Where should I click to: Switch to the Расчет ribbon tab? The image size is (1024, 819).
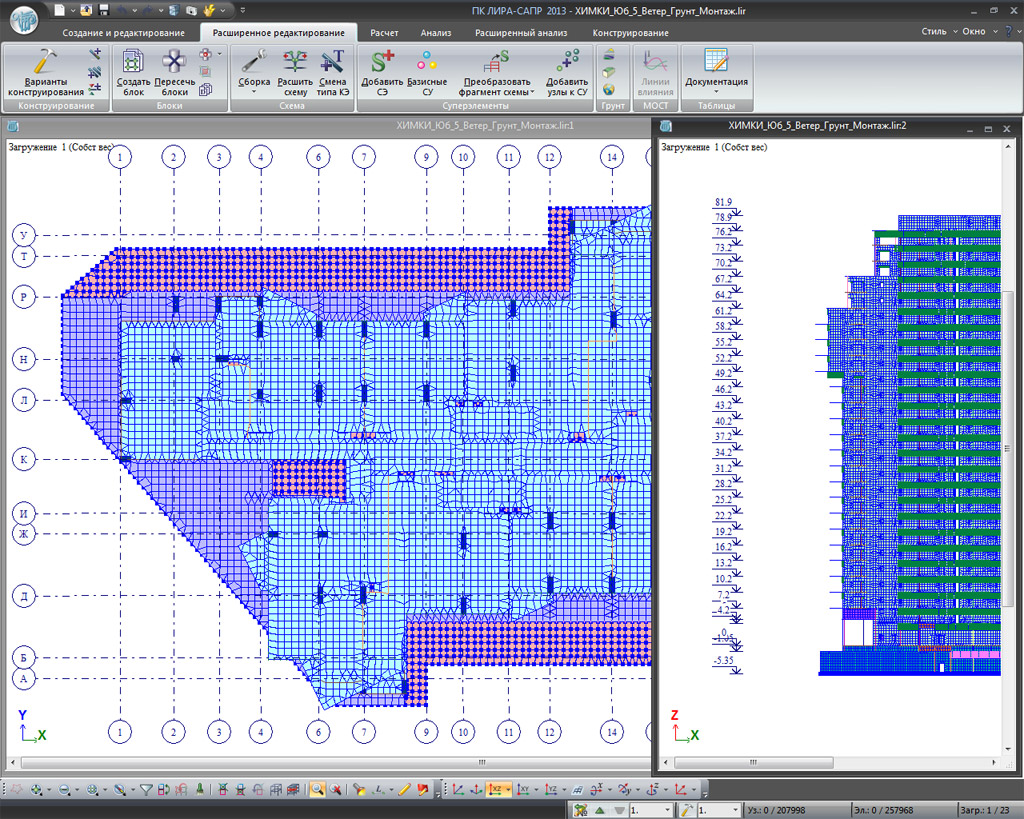coord(384,33)
